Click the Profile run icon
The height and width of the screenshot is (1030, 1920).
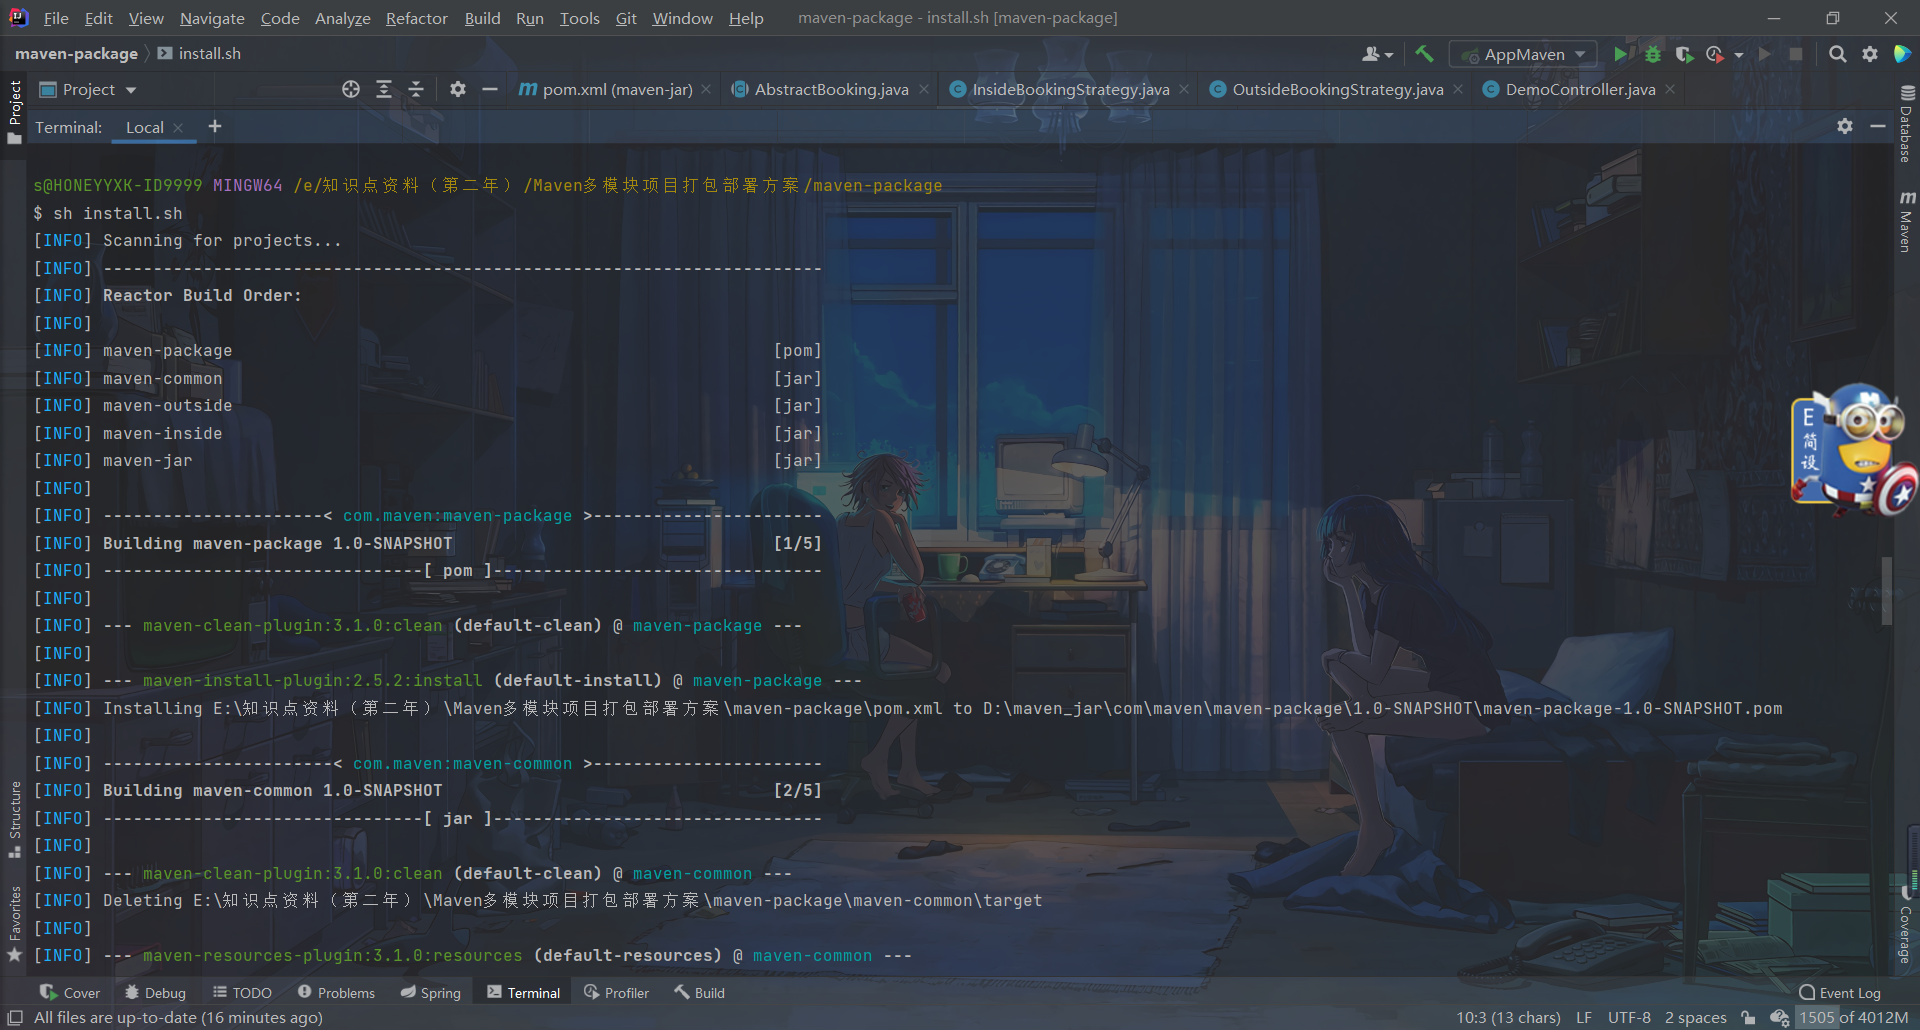coord(1715,54)
